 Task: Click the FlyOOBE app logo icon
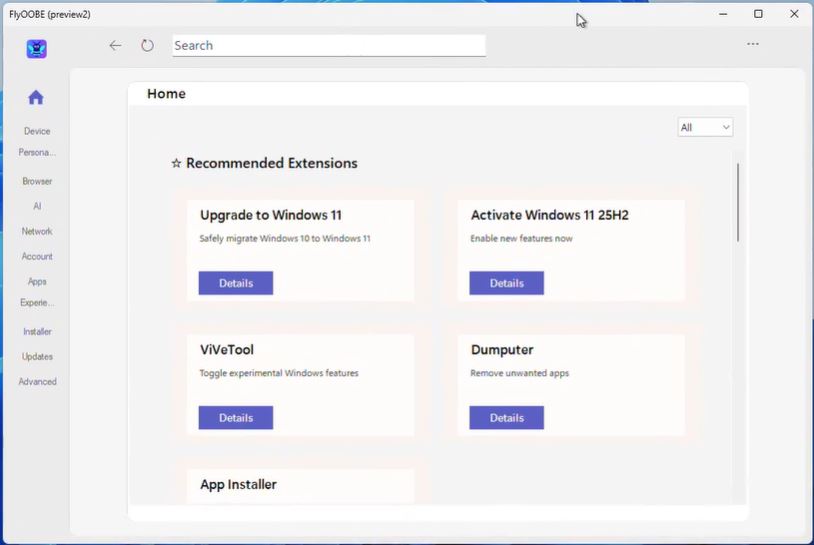pyautogui.click(x=37, y=49)
